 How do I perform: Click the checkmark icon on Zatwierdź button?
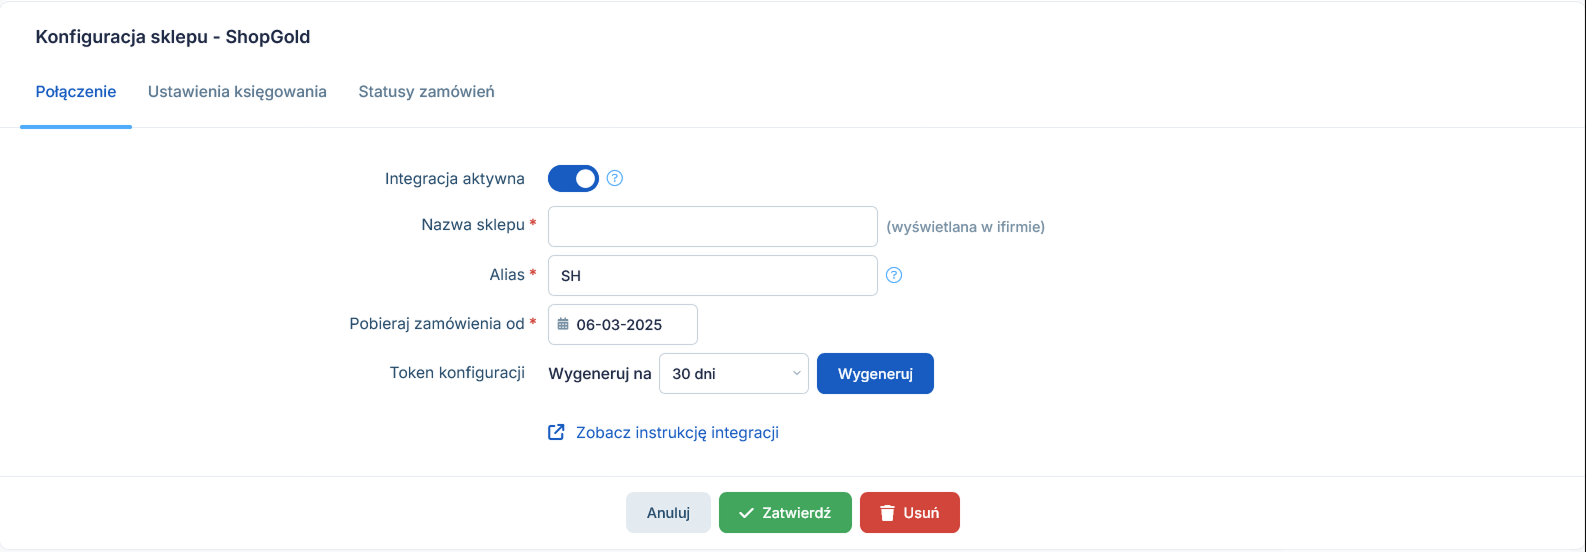click(746, 513)
